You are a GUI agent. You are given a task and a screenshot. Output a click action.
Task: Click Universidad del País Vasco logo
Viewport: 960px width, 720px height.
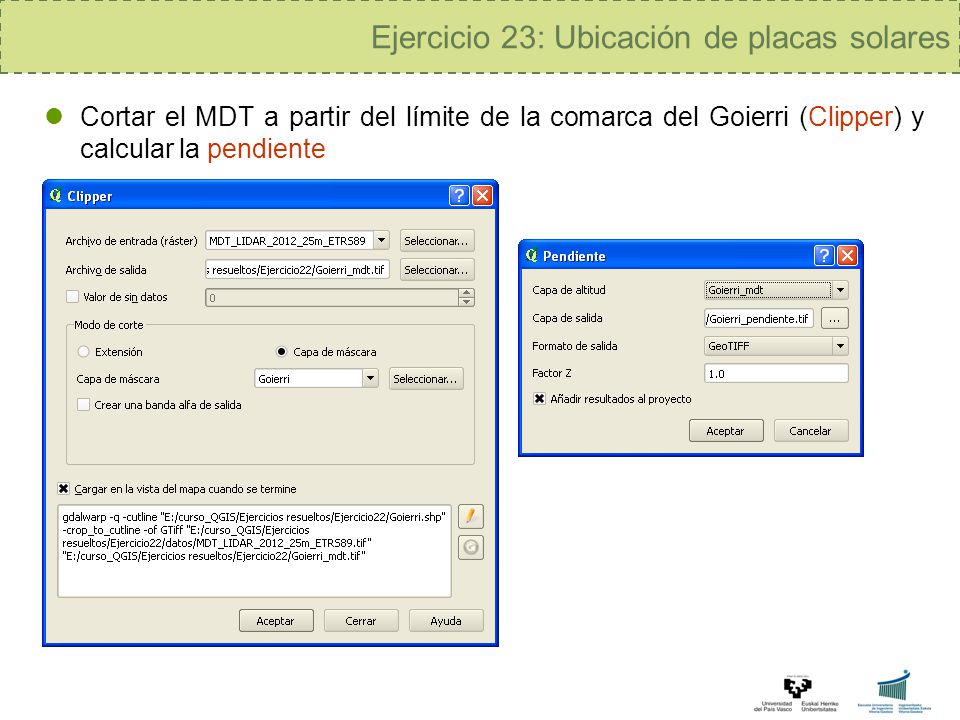(796, 694)
